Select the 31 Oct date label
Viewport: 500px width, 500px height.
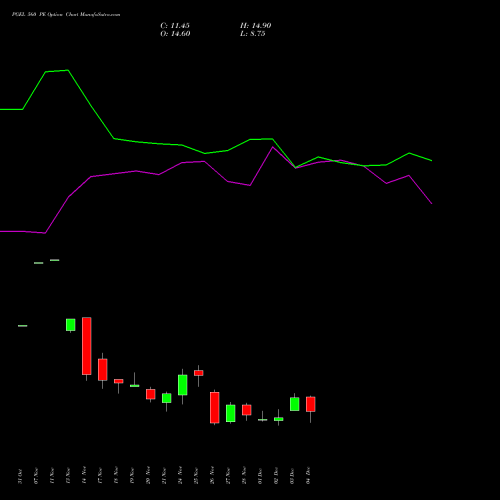(x=20, y=476)
